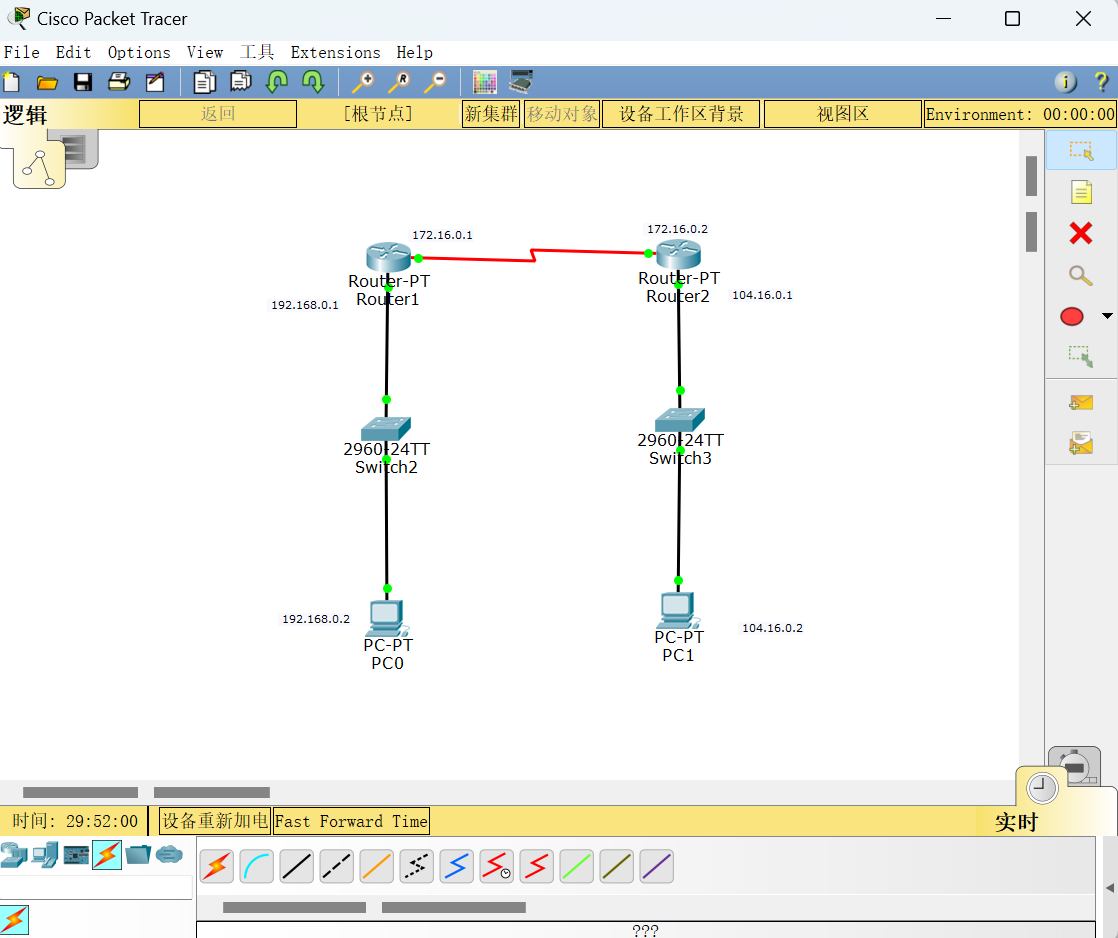Redo with the right green arrow icon
The image size is (1118, 938).
[313, 82]
